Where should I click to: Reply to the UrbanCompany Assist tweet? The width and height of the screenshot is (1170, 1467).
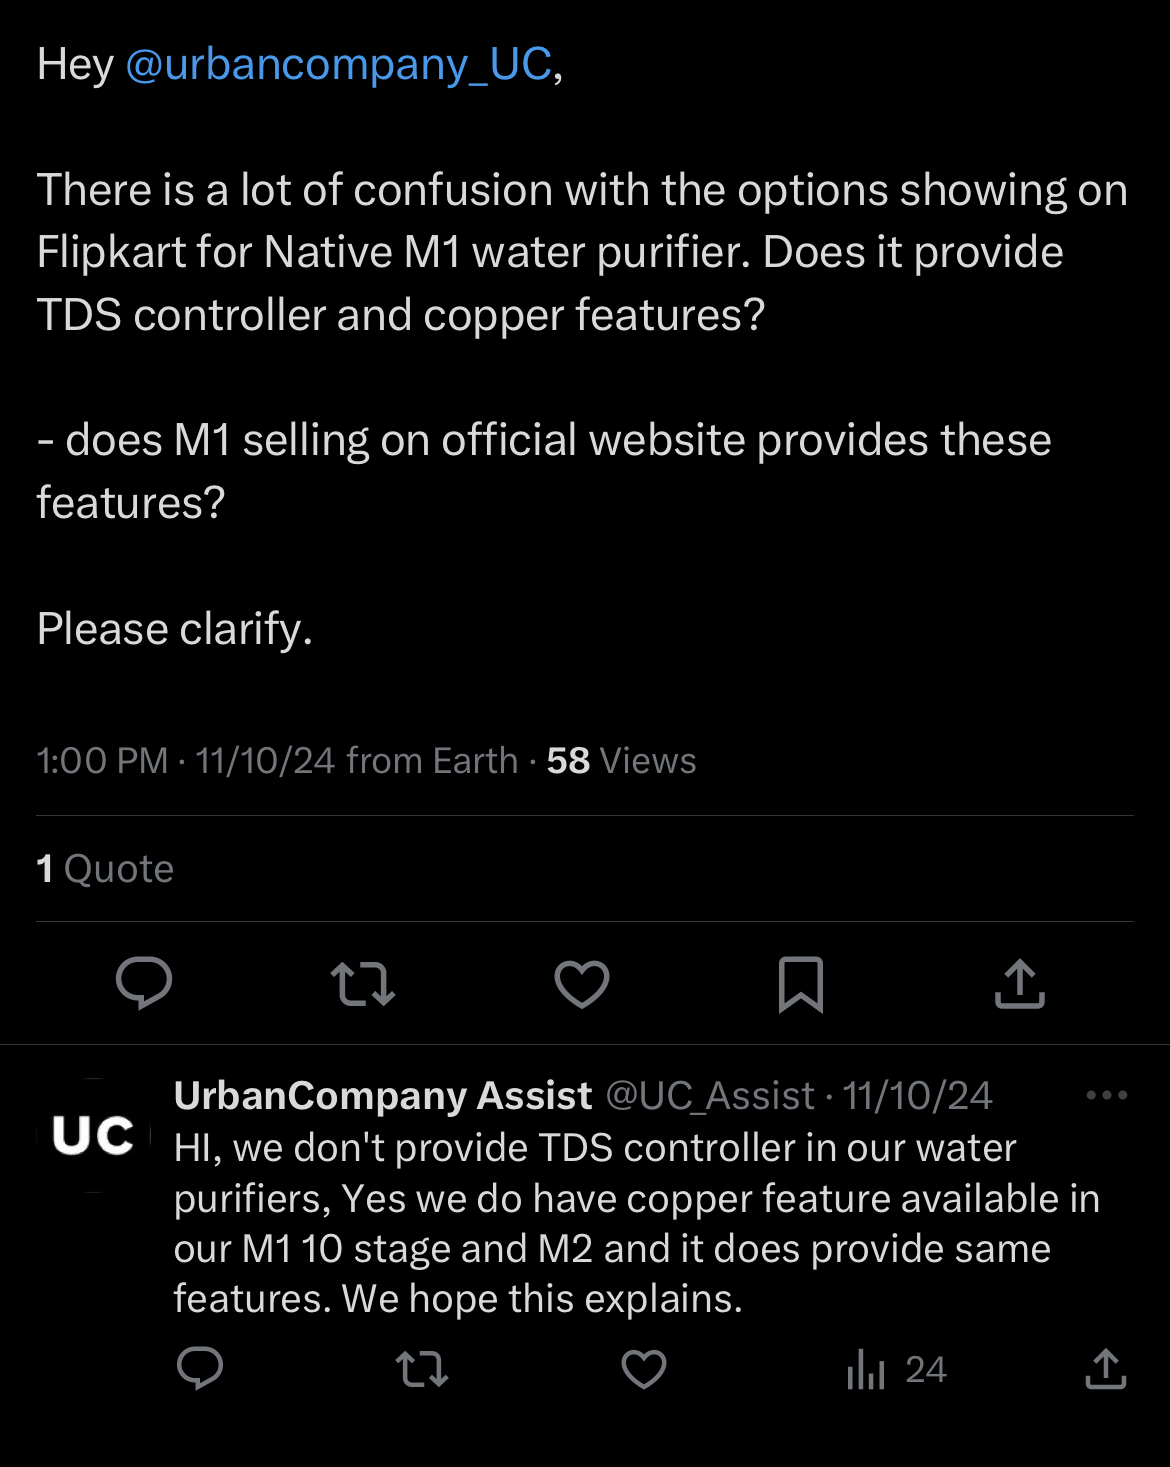[x=200, y=1369]
